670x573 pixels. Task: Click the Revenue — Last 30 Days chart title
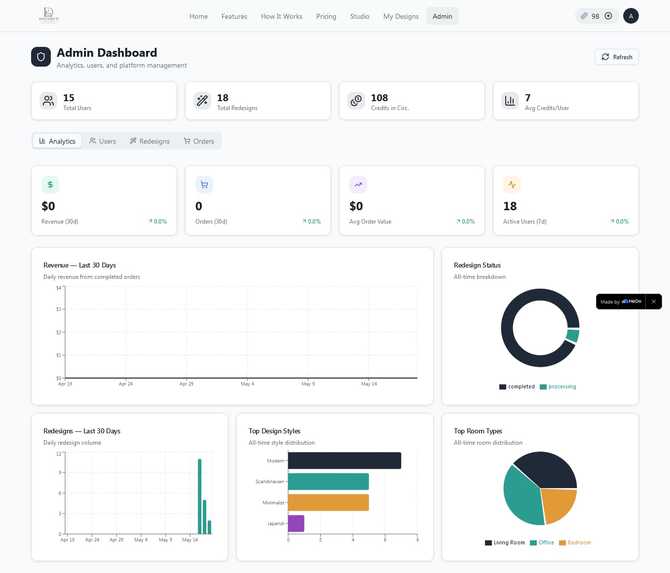(79, 265)
